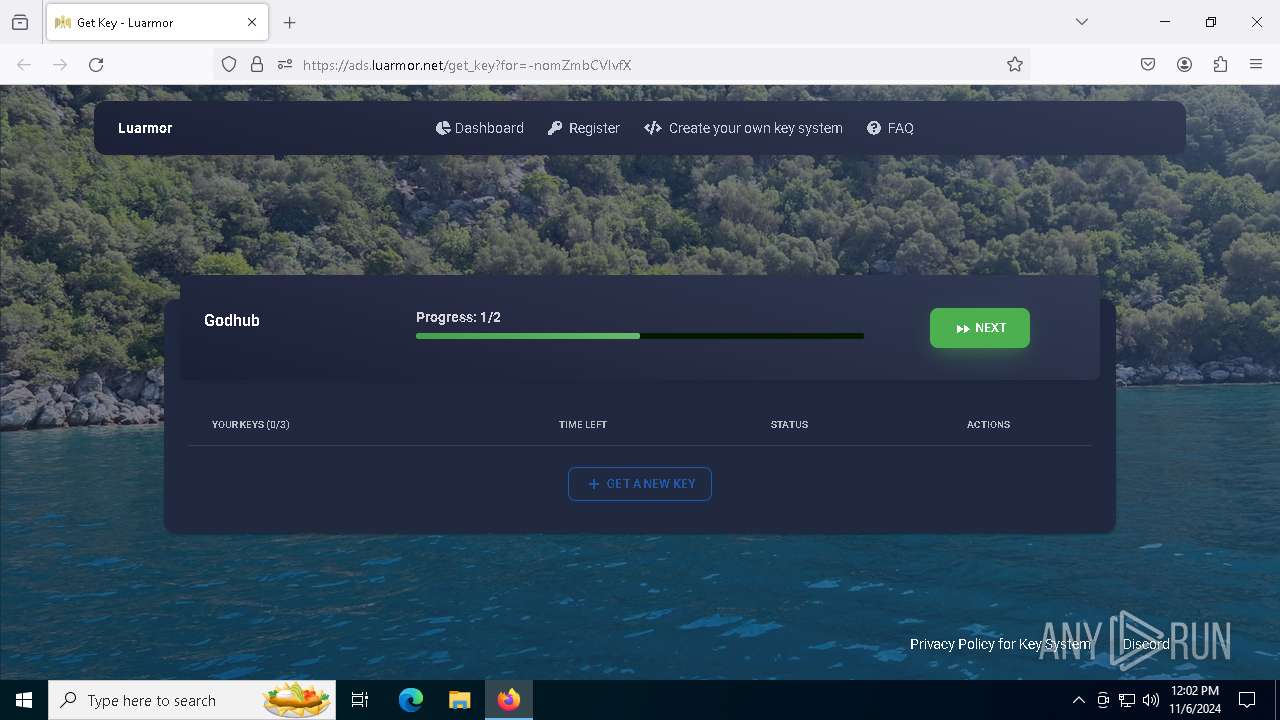Click YOUR KEYS (0/3) column header
Viewport: 1280px width, 720px height.
click(x=251, y=425)
